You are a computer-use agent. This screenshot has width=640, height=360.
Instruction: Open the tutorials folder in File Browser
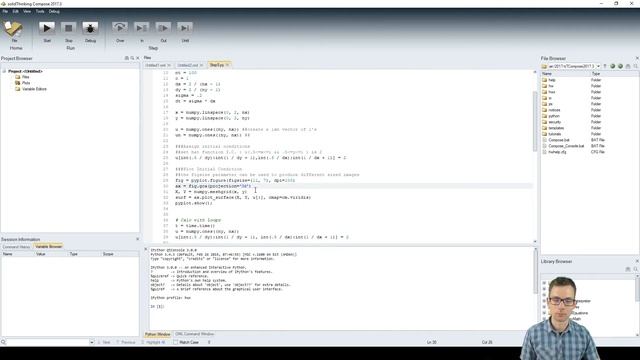(x=555, y=134)
